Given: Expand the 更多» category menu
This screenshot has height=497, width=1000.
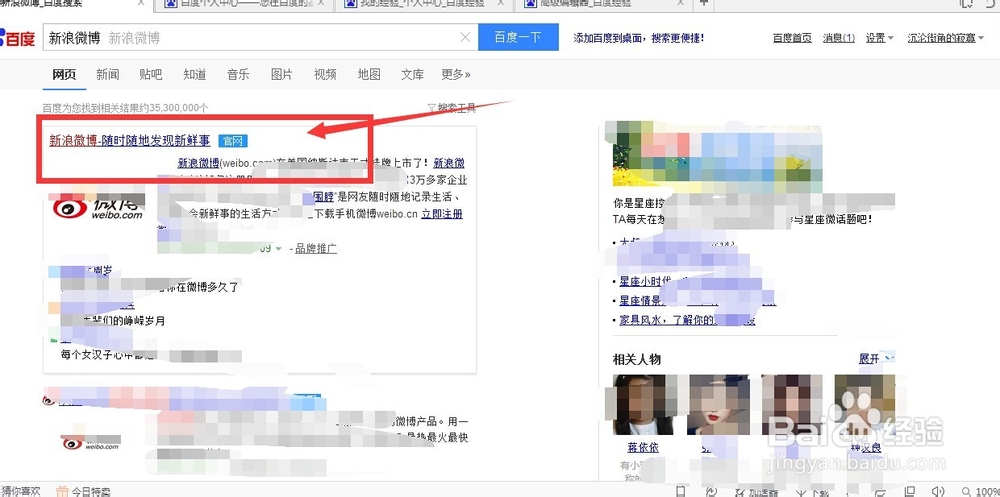Looking at the screenshot, I should click(x=456, y=75).
